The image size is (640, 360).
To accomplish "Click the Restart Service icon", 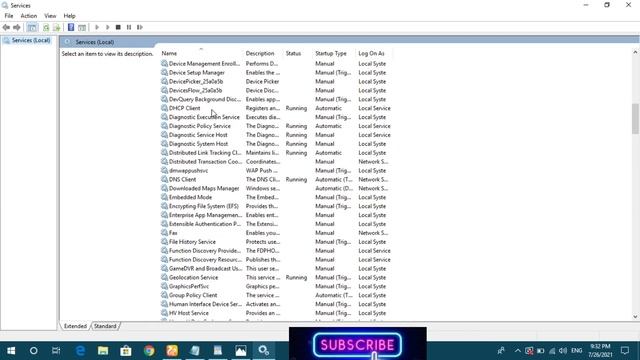I will pyautogui.click(x=140, y=27).
